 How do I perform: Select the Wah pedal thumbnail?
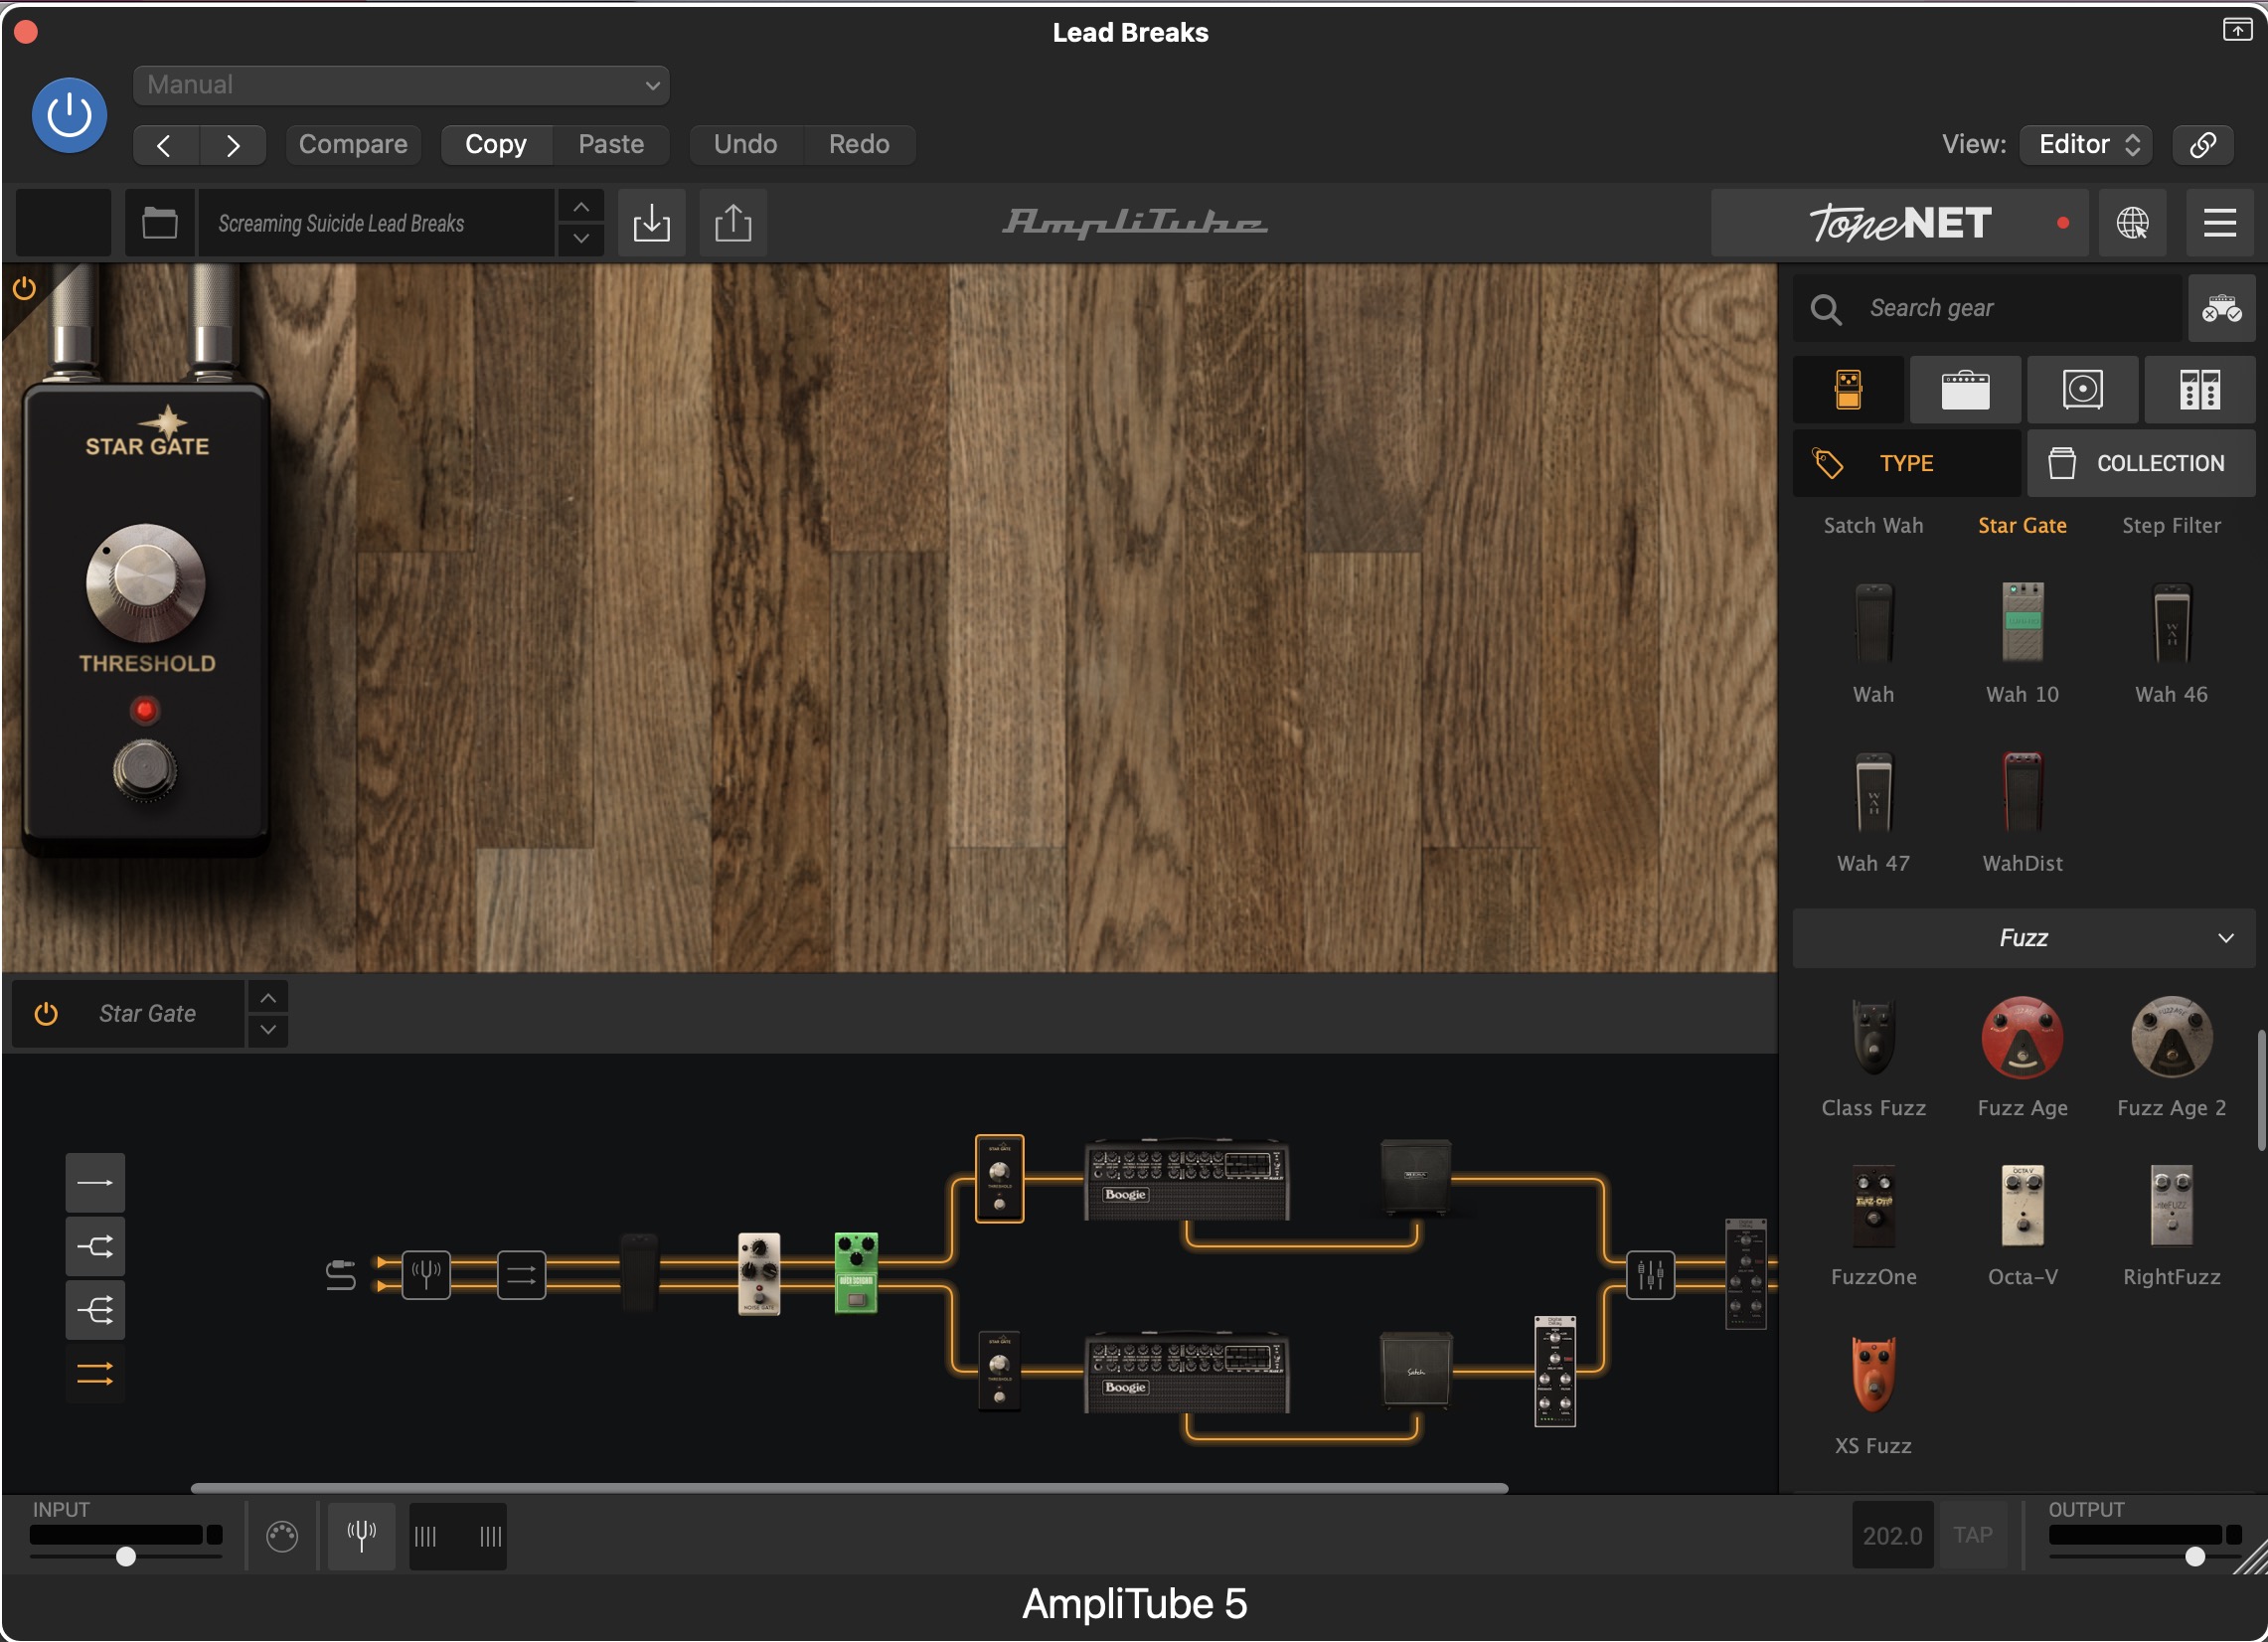(1873, 623)
